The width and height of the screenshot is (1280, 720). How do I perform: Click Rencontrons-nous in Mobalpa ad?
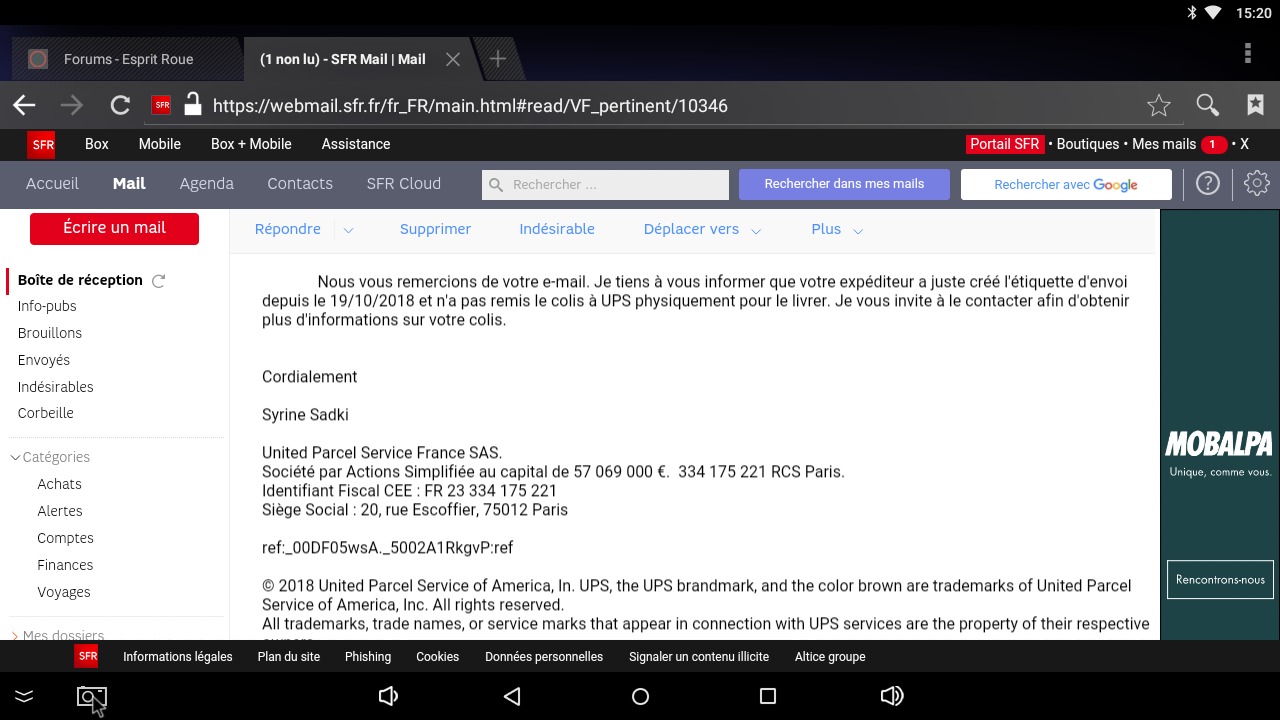1220,580
